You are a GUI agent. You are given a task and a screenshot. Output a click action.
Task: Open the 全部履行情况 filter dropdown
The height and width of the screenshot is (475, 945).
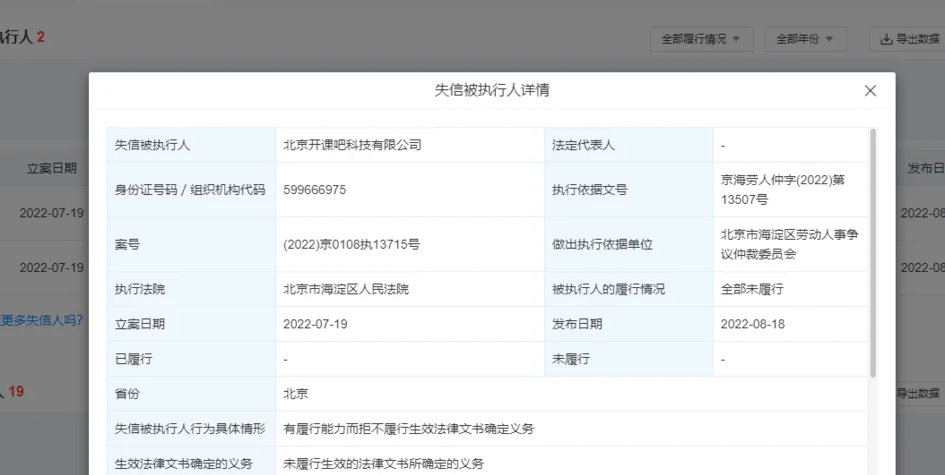pyautogui.click(x=700, y=39)
